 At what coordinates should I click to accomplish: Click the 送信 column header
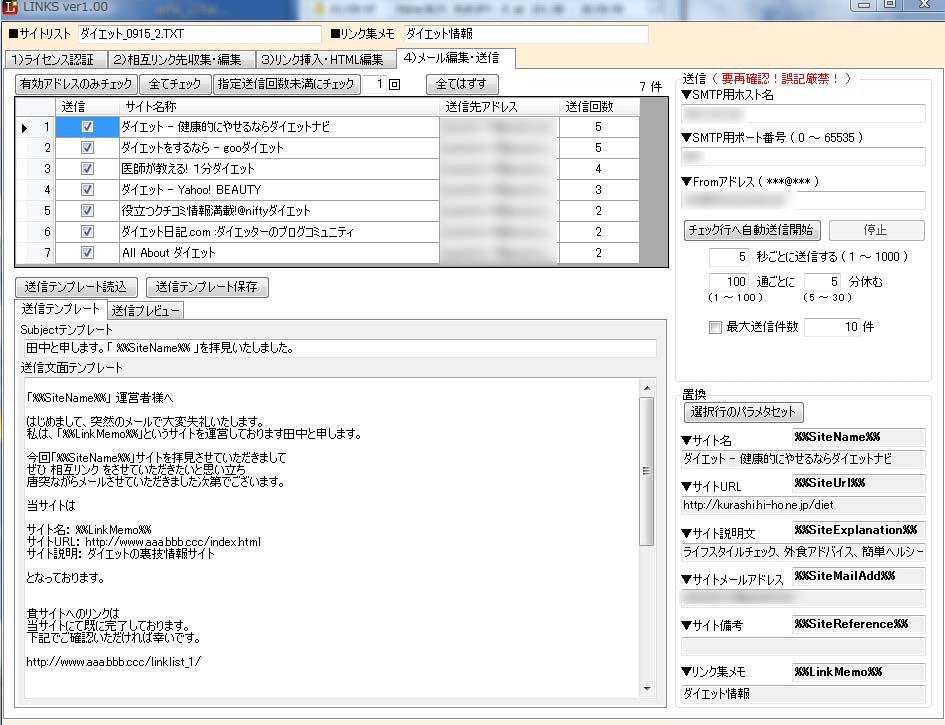(87, 107)
